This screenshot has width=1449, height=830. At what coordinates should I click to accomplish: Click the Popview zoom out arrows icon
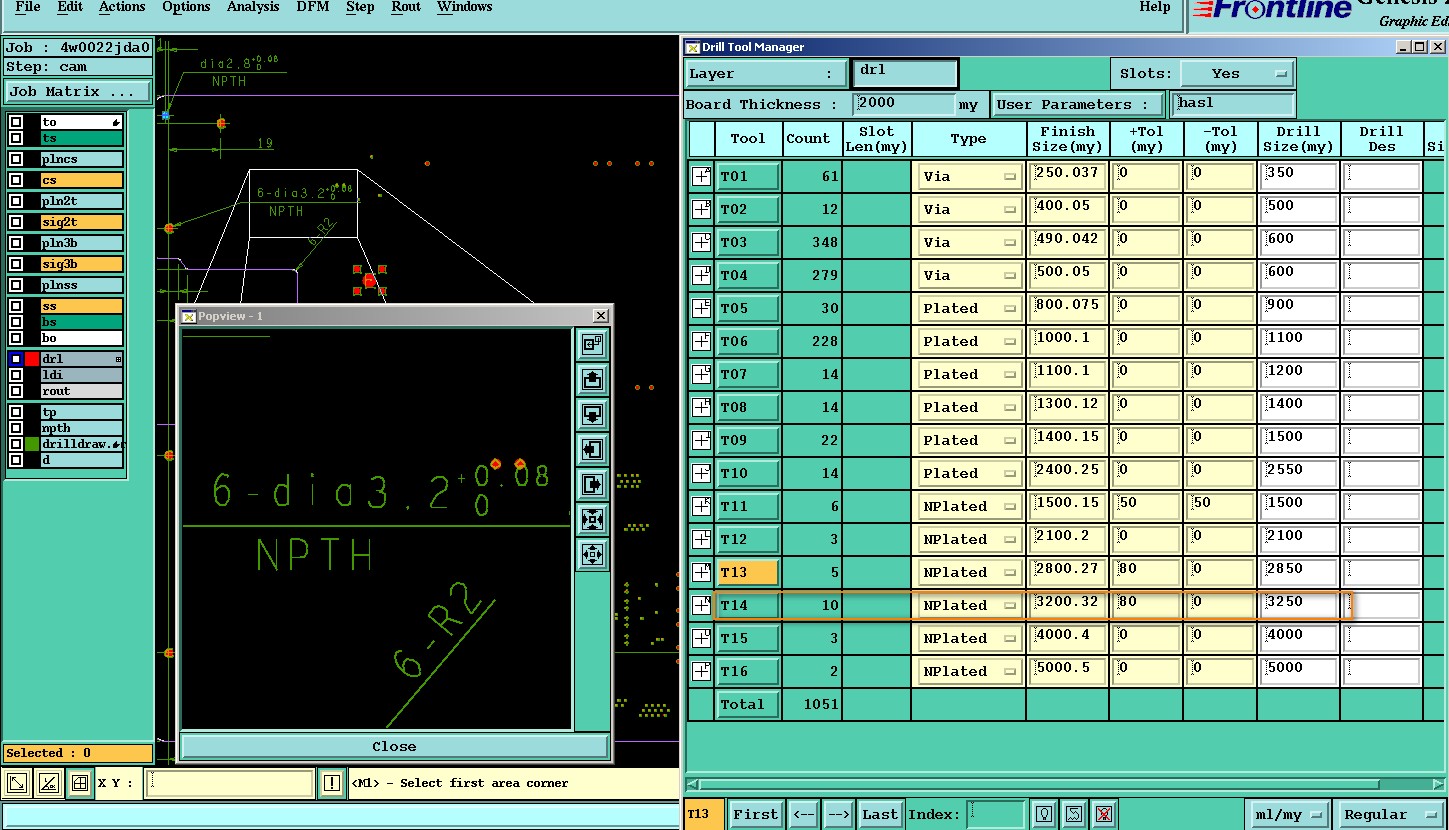[x=592, y=554]
